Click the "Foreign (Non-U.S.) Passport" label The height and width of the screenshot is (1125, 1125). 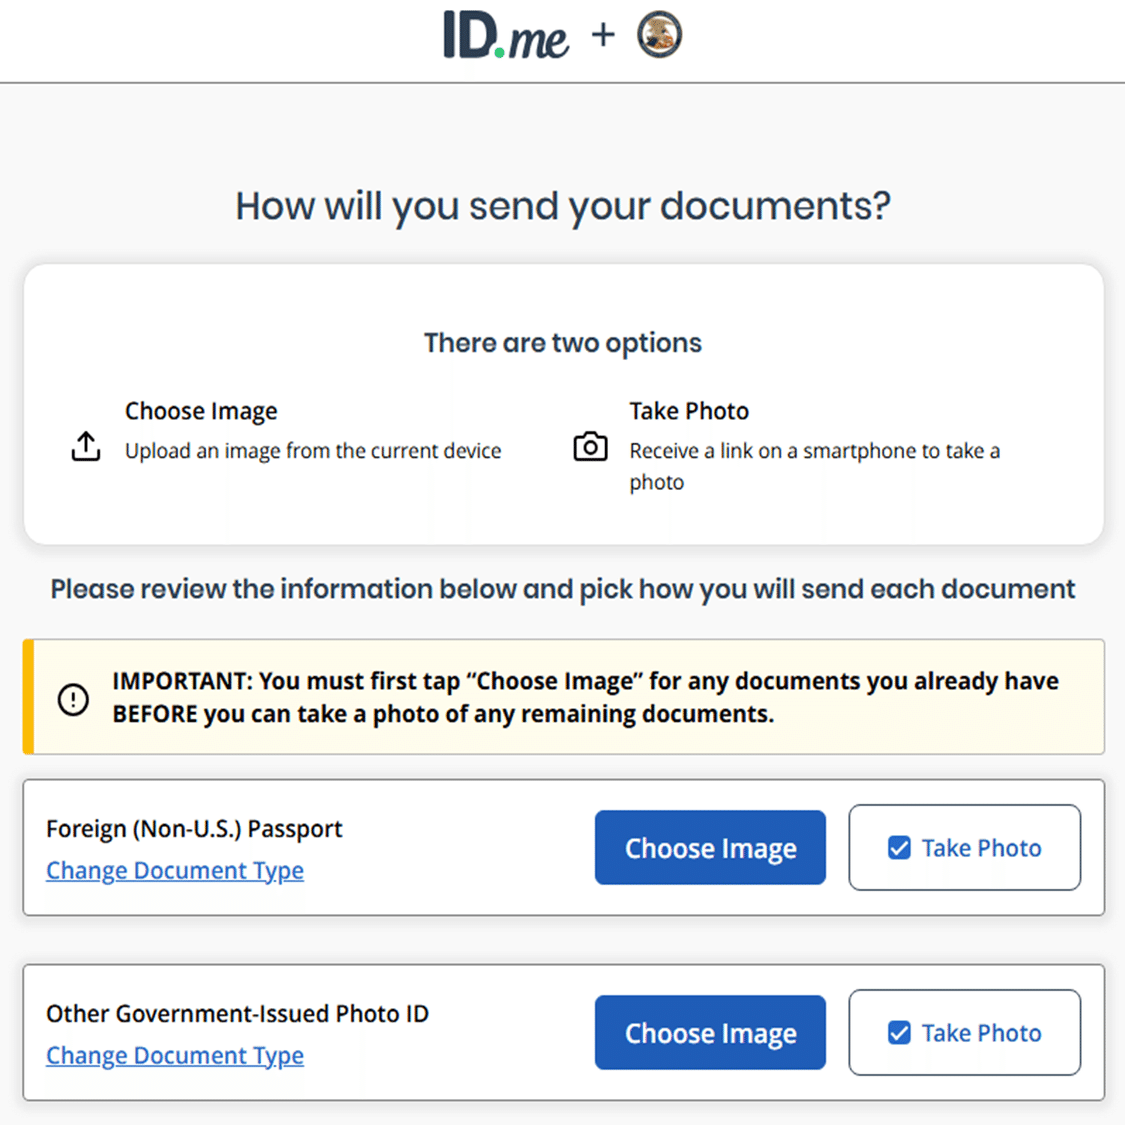tap(194, 828)
